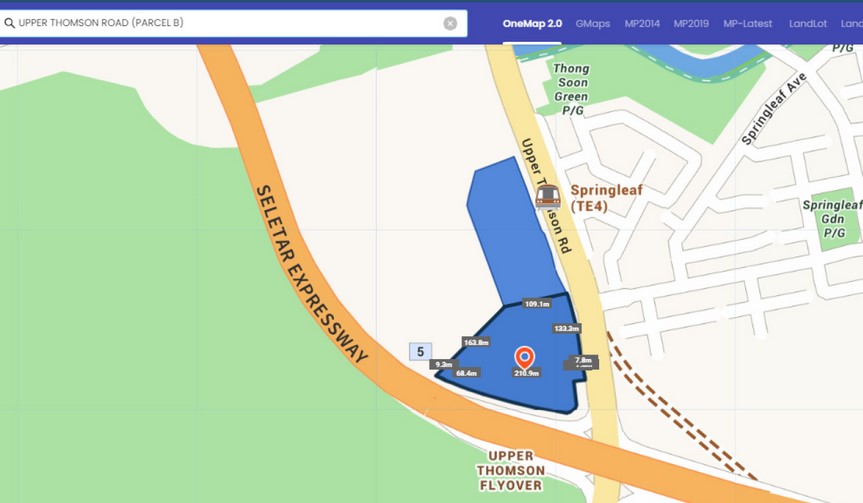
Task: Click the 133.2m boundary length label
Action: tap(565, 328)
